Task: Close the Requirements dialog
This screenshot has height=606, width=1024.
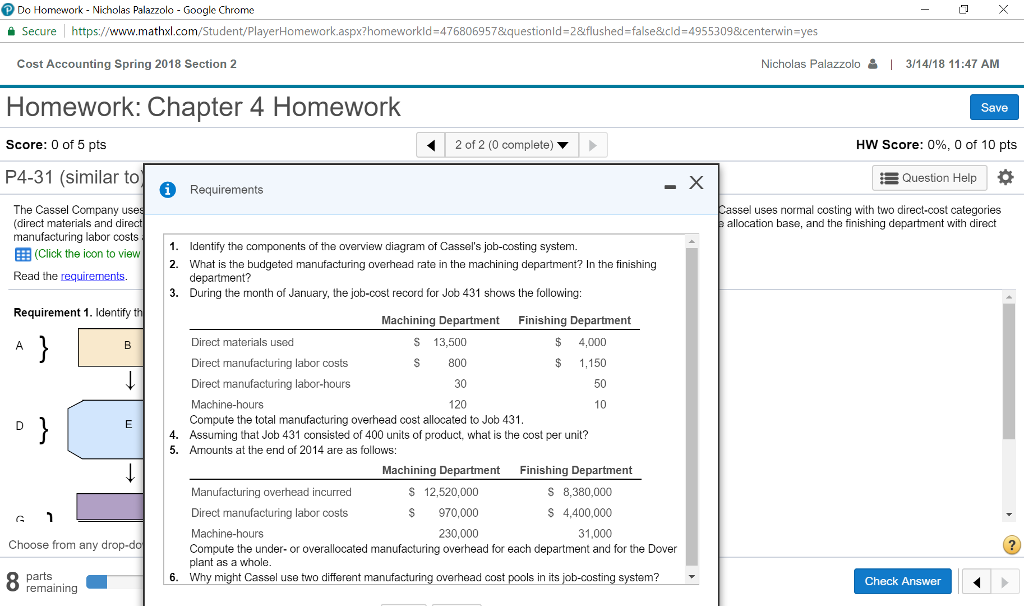Action: [x=697, y=183]
